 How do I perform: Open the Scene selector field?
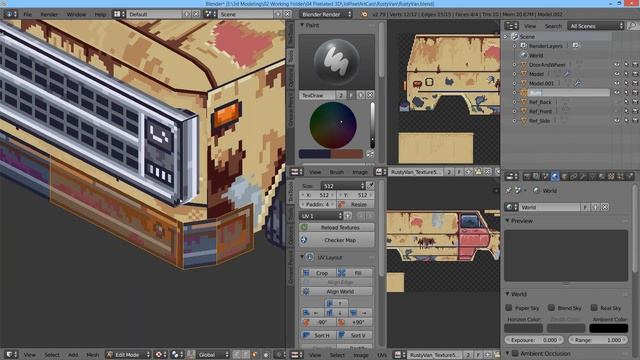tap(246, 14)
